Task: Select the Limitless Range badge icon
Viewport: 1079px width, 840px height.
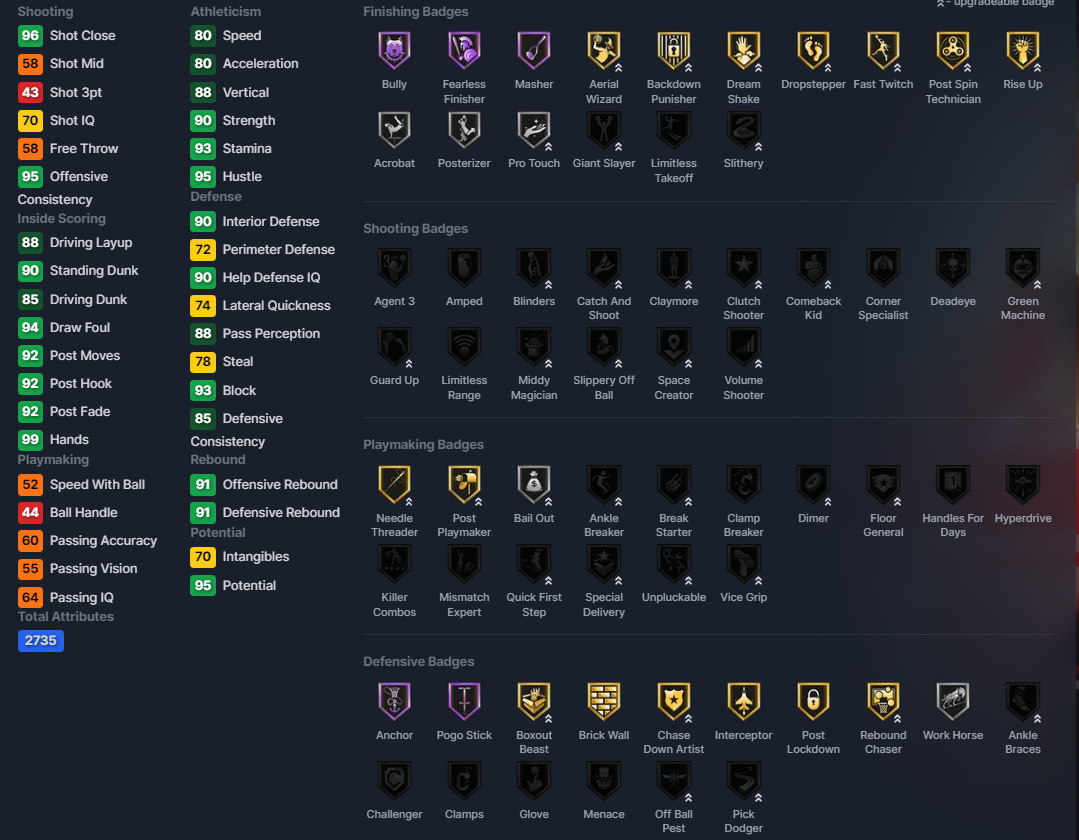Action: 464,346
